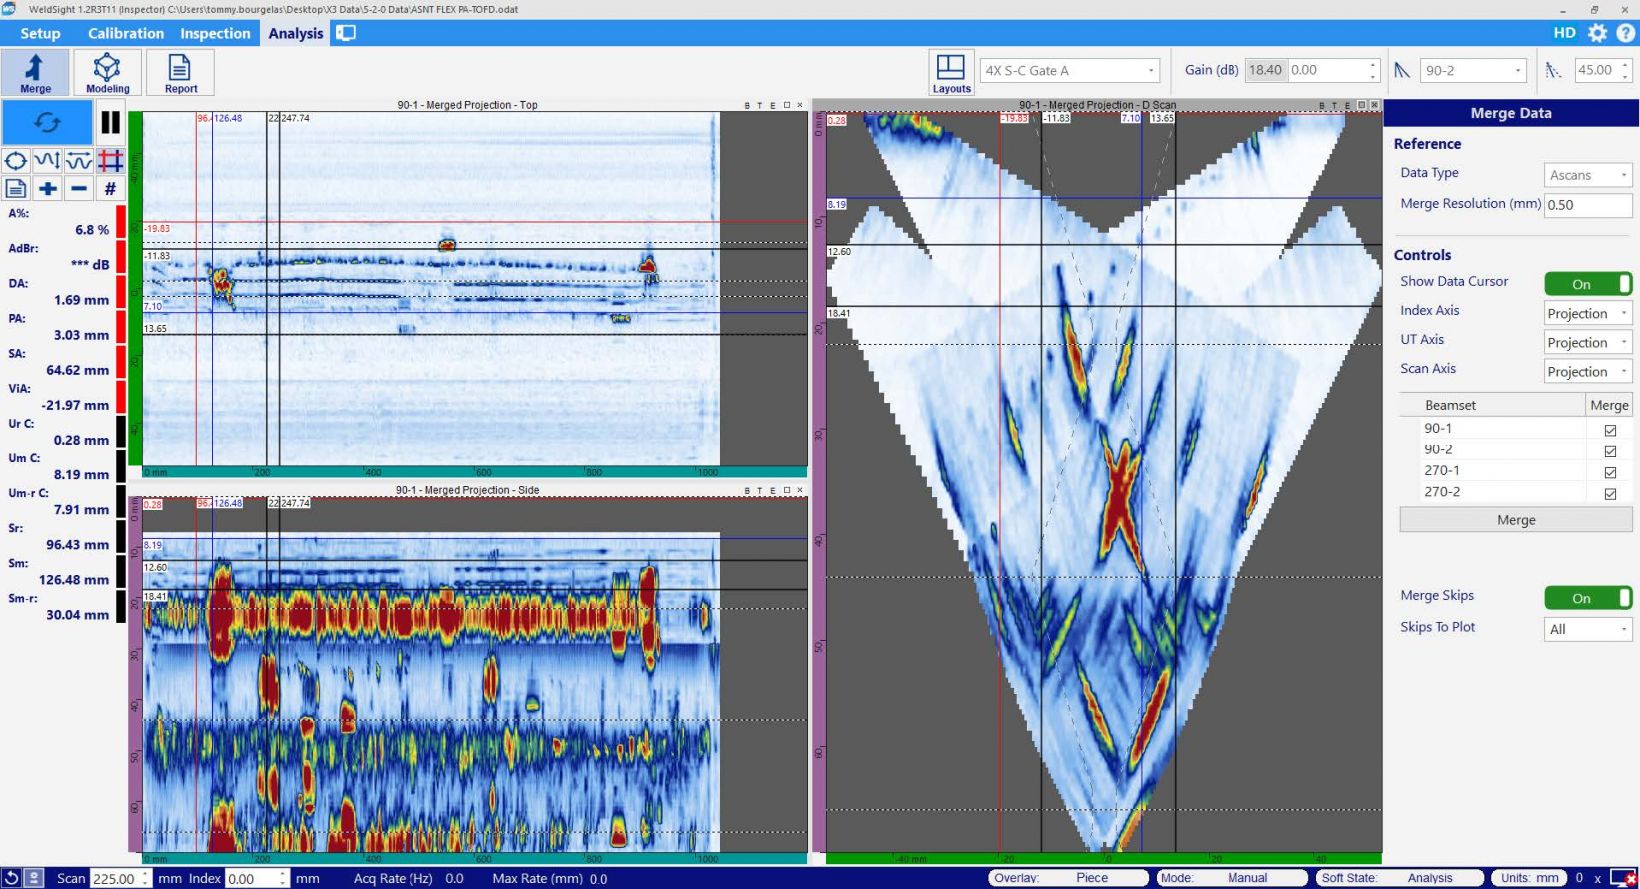The image size is (1640, 889).
Task: Click the Merge button under beamset list
Action: [x=1515, y=520]
